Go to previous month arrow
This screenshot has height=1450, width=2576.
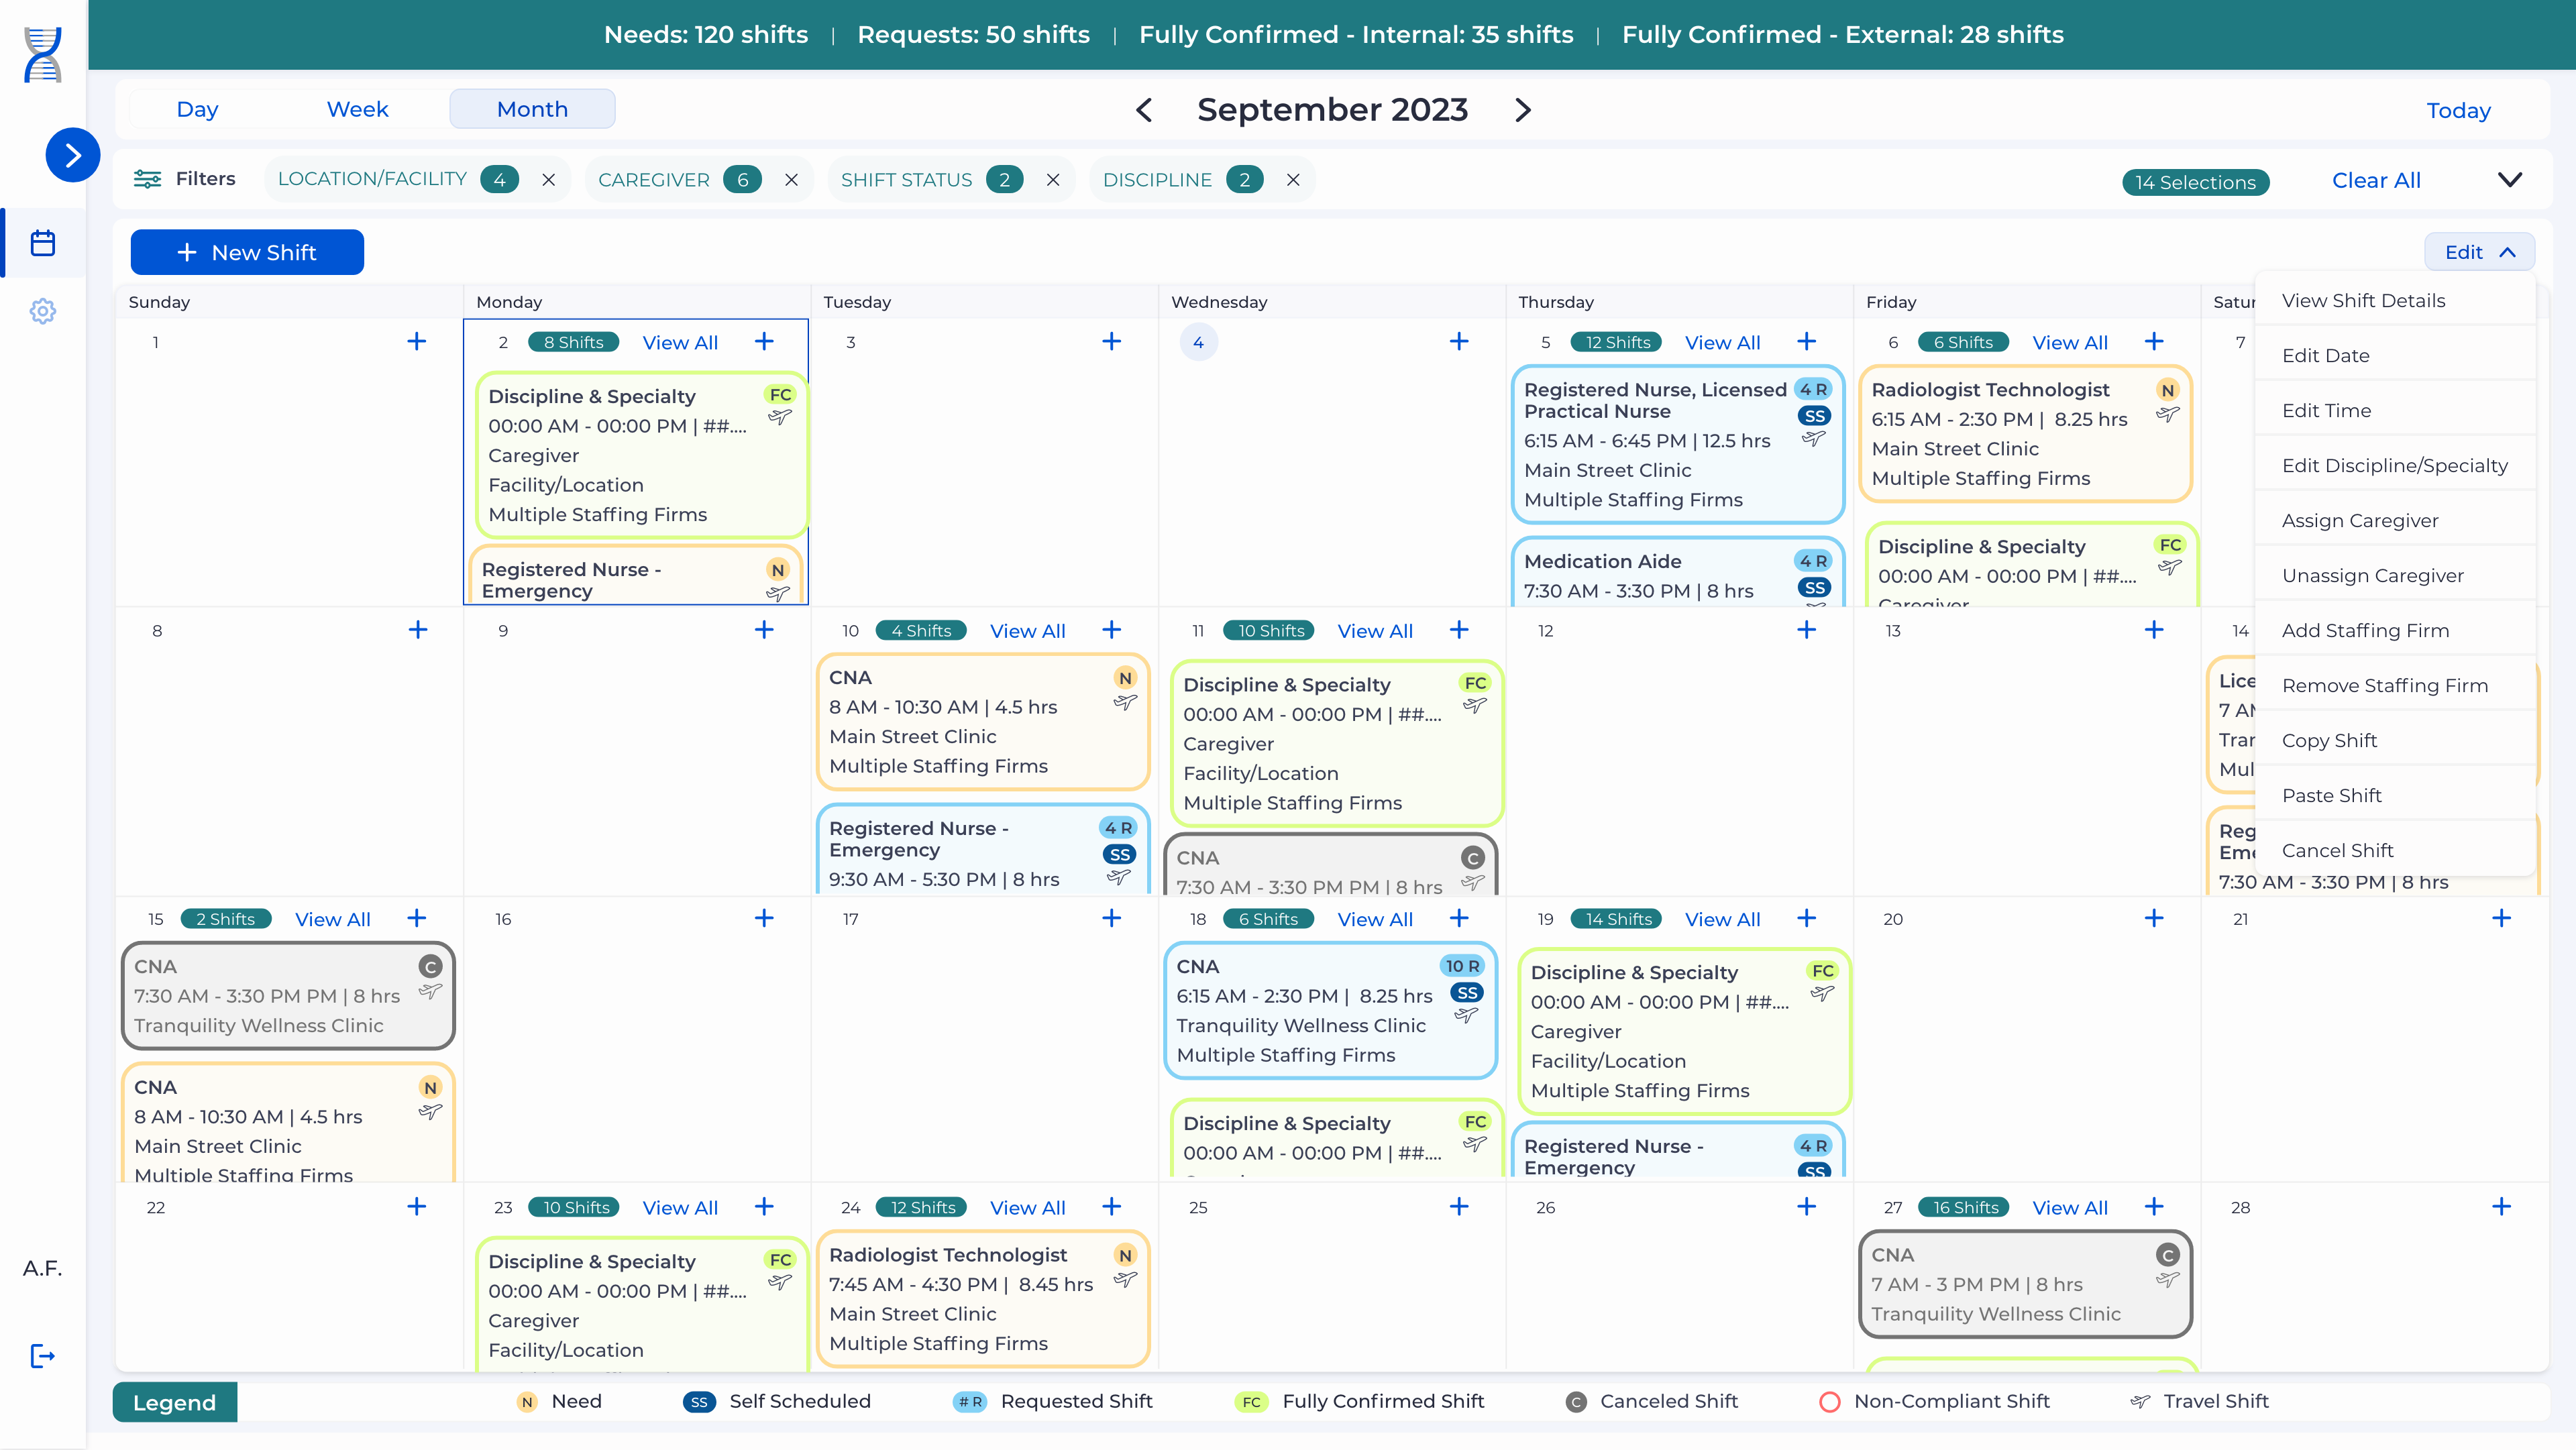tap(1144, 110)
